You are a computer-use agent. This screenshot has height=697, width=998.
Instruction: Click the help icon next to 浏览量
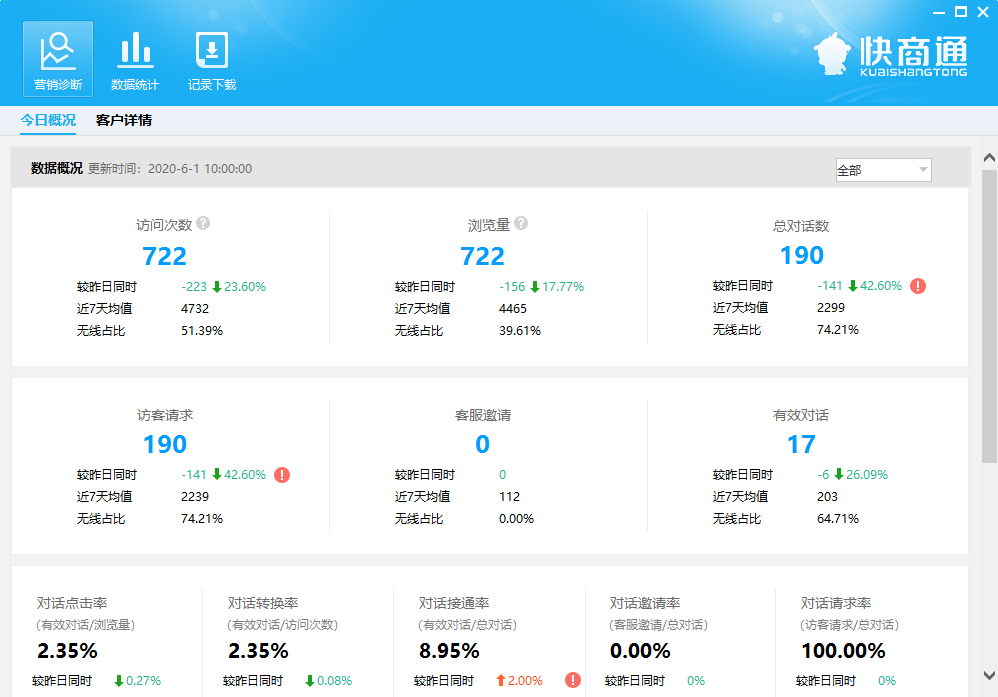tap(521, 224)
